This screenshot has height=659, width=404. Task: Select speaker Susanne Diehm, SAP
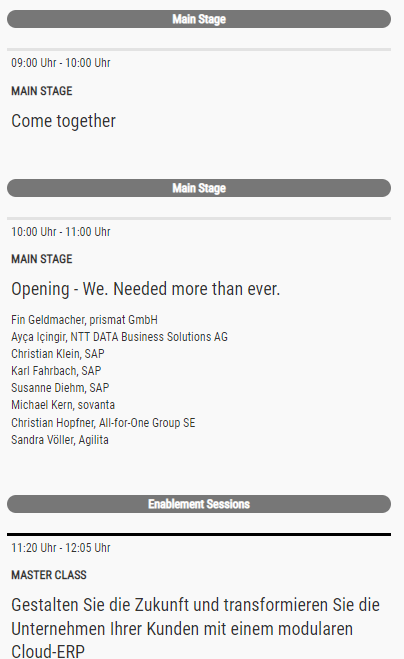click(x=60, y=388)
